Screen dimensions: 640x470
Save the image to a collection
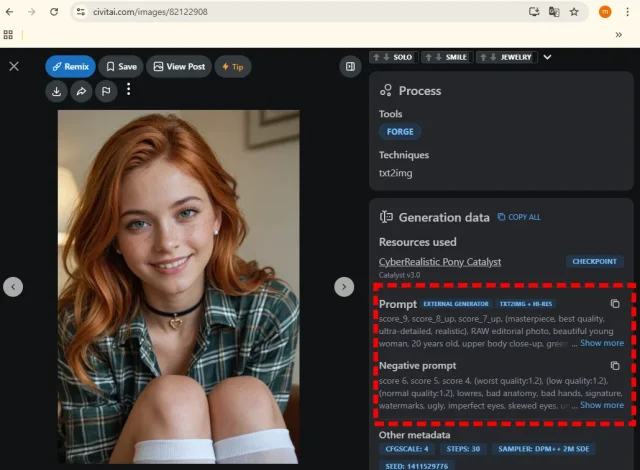coord(121,67)
